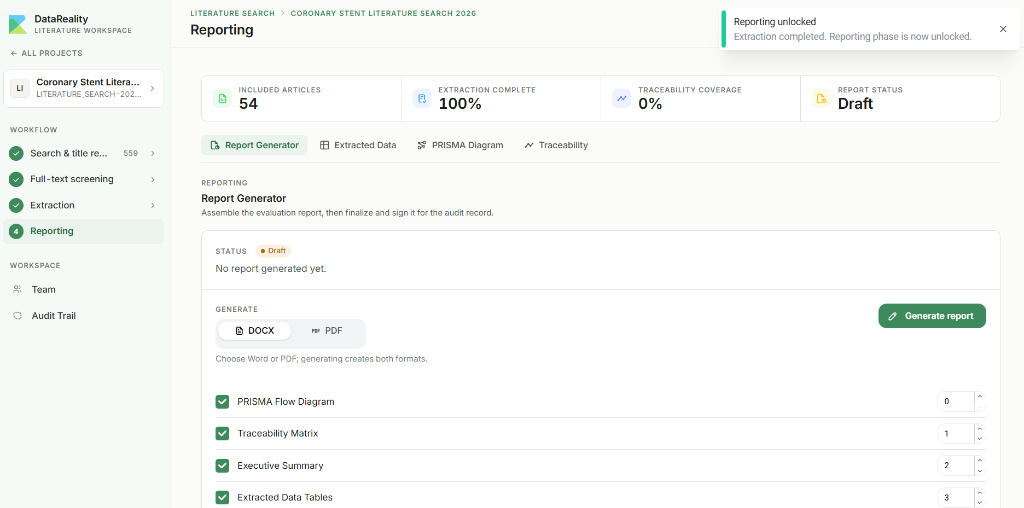Click the 54 included articles value

click(248, 104)
